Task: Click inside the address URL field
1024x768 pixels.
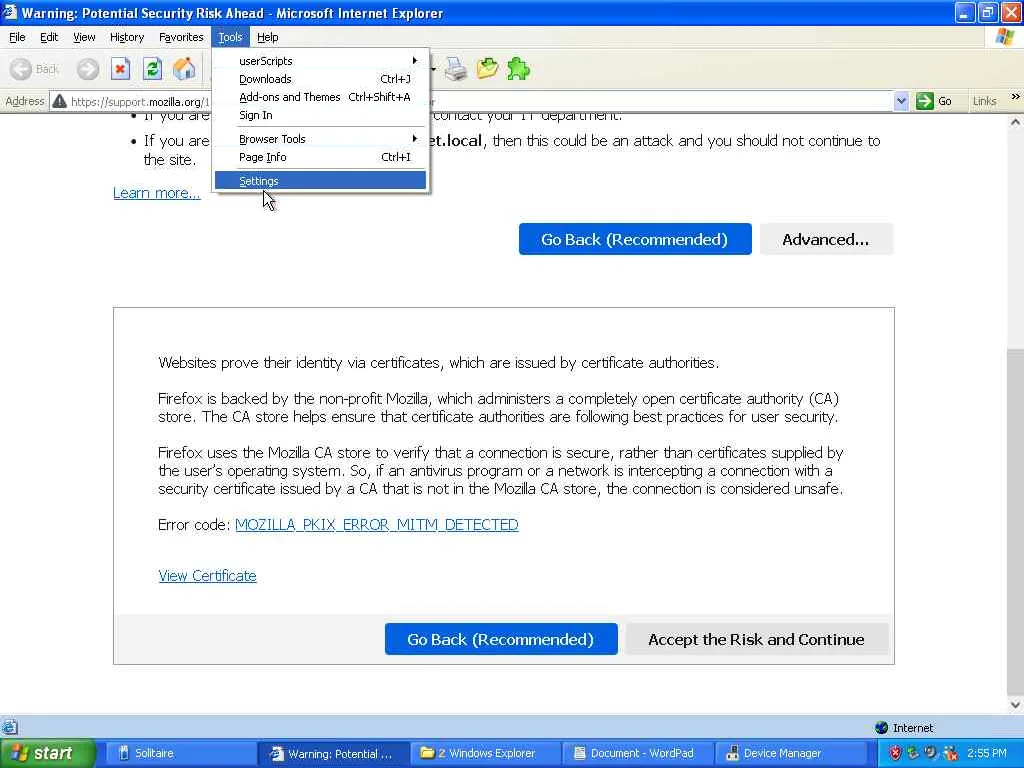Action: click(x=470, y=101)
